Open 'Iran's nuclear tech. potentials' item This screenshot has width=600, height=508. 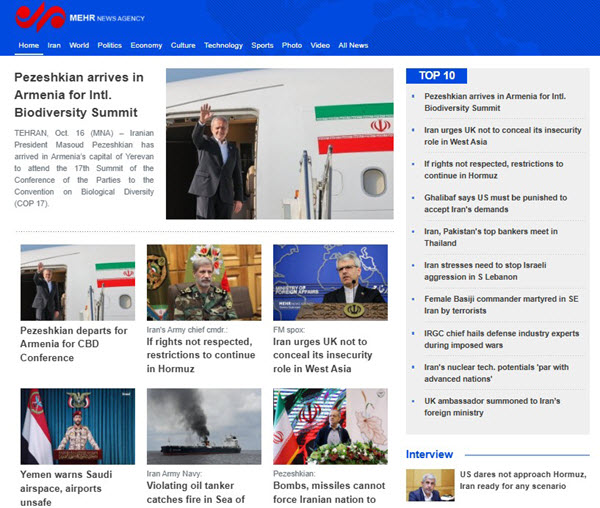(496, 373)
